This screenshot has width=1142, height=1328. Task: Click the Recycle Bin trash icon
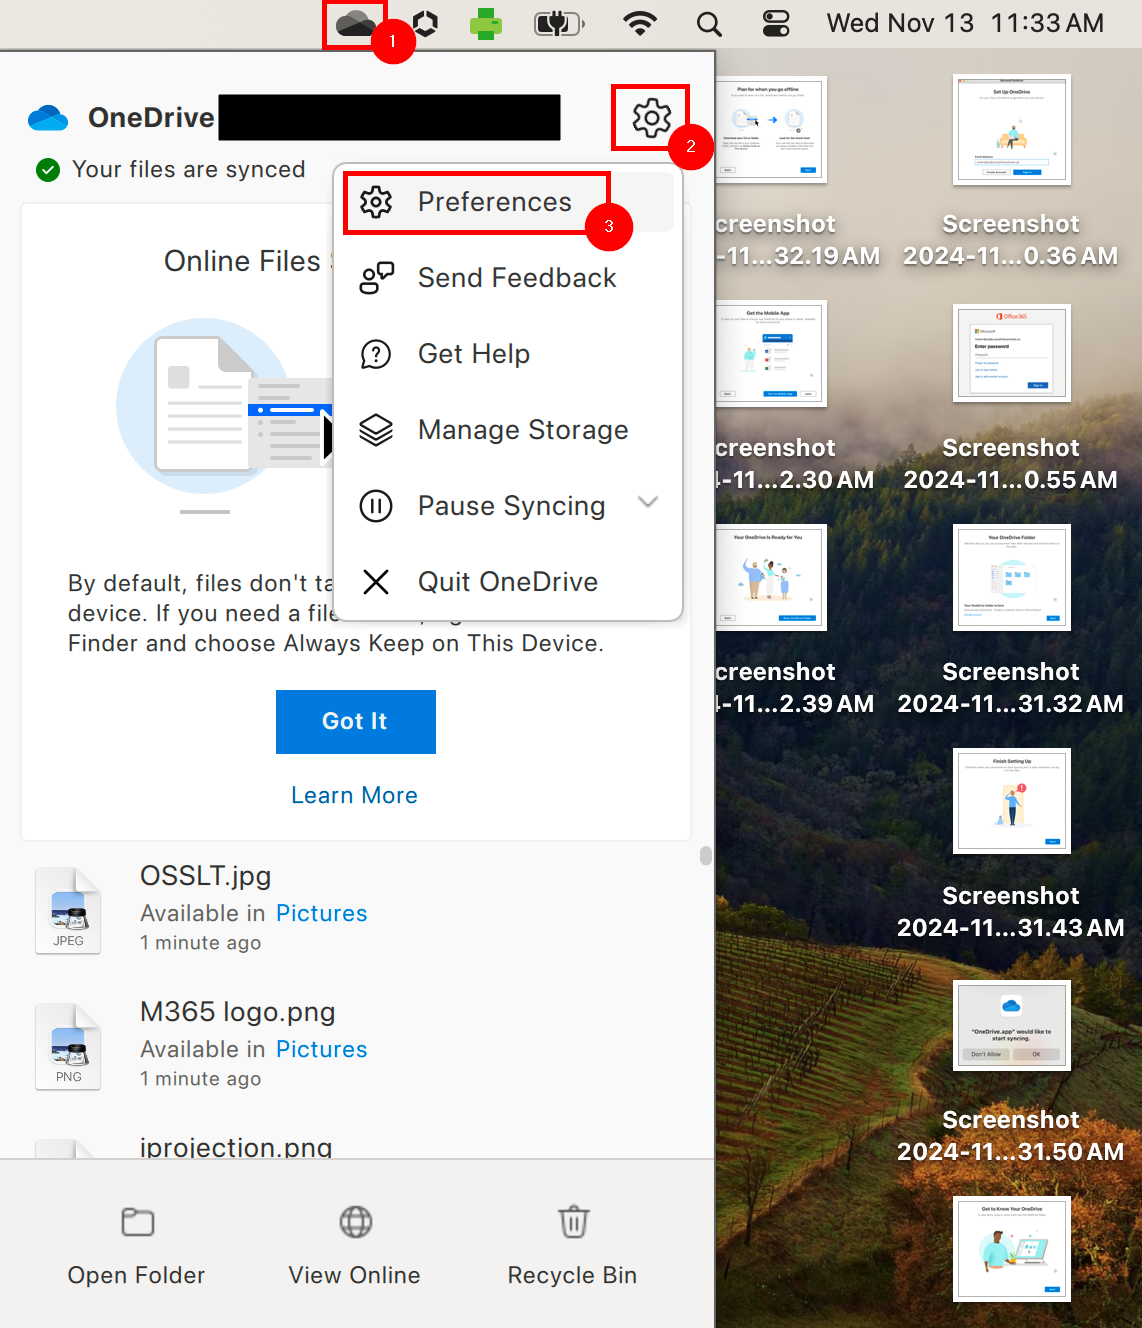click(574, 1222)
